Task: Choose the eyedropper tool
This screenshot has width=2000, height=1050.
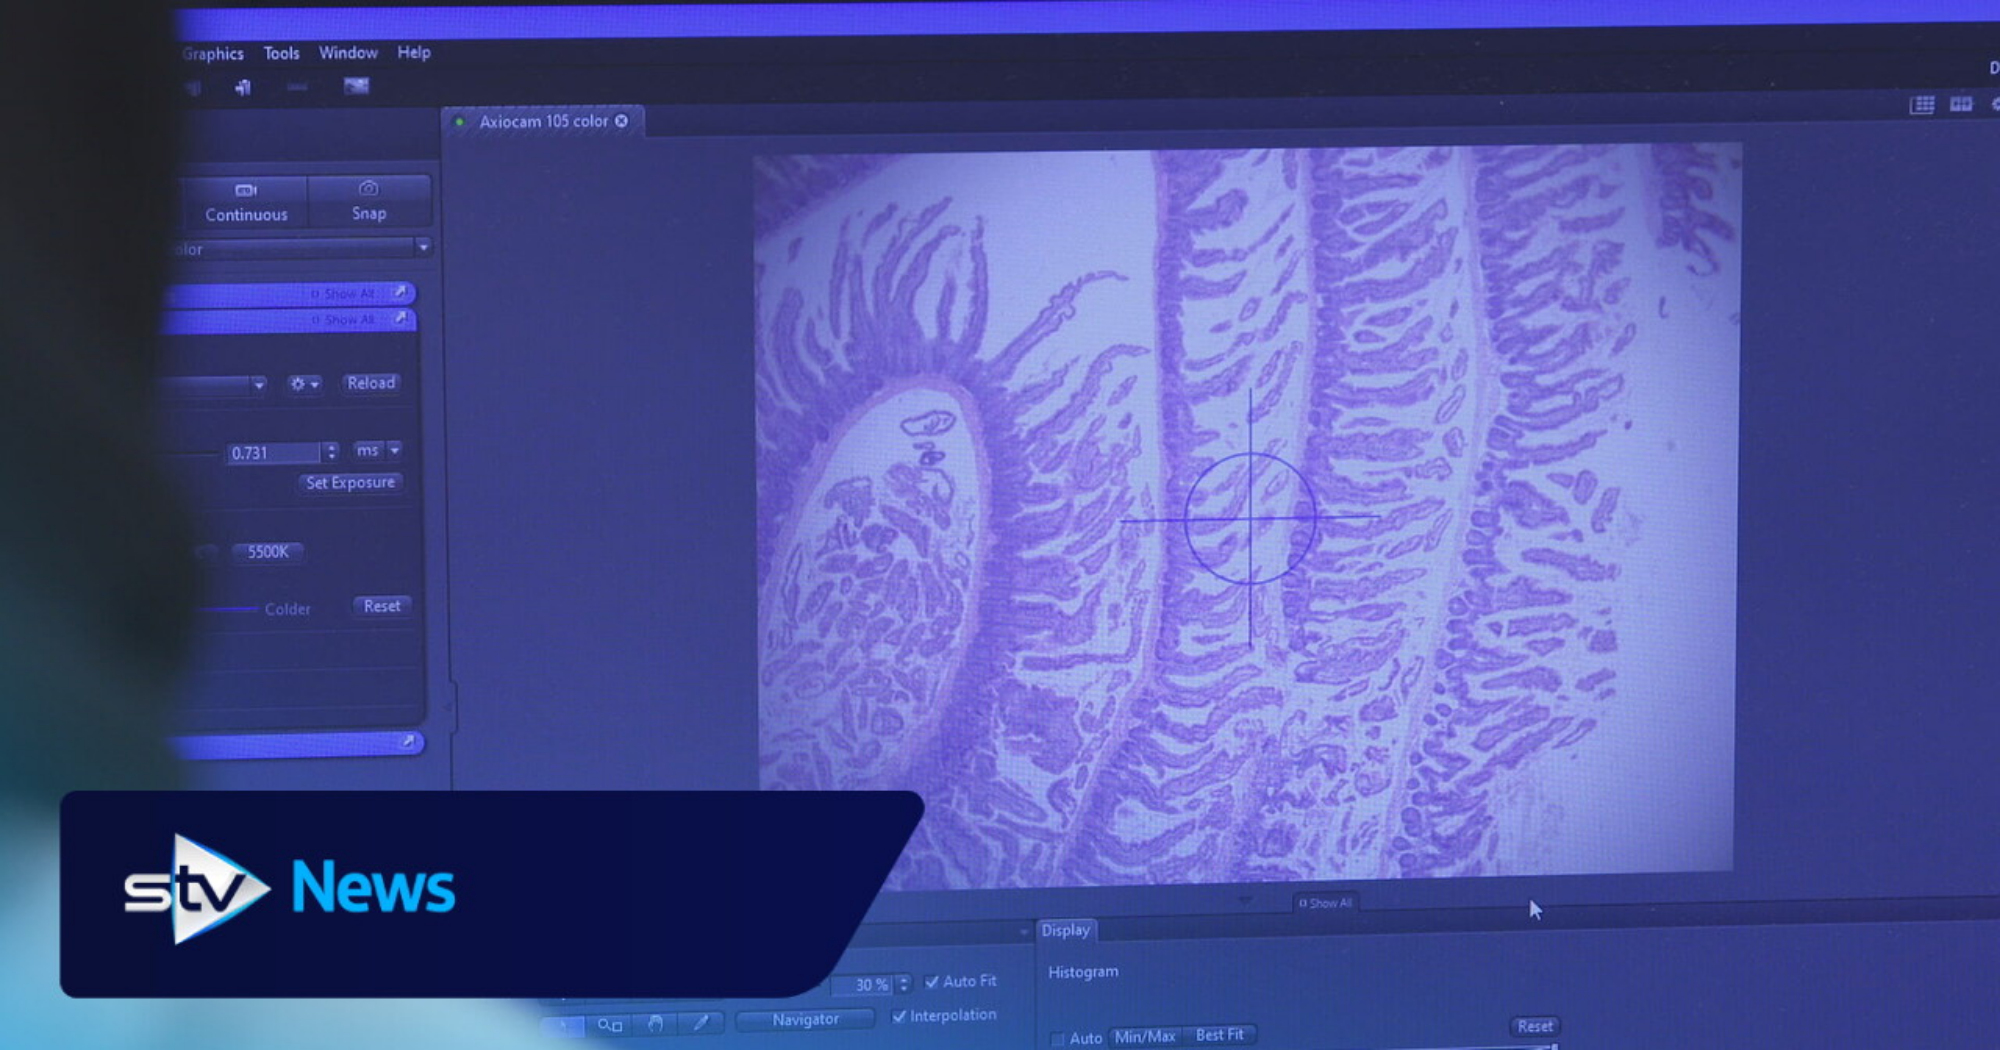Action: [x=701, y=1023]
